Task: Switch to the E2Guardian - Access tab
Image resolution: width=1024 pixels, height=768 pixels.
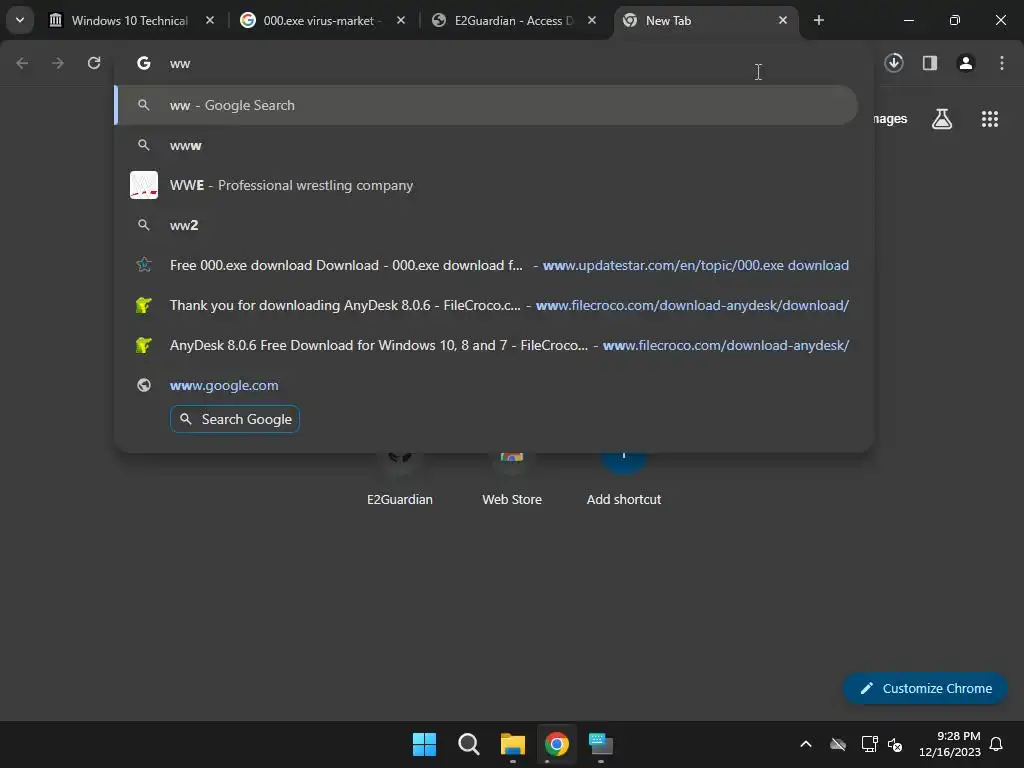Action: point(513,20)
